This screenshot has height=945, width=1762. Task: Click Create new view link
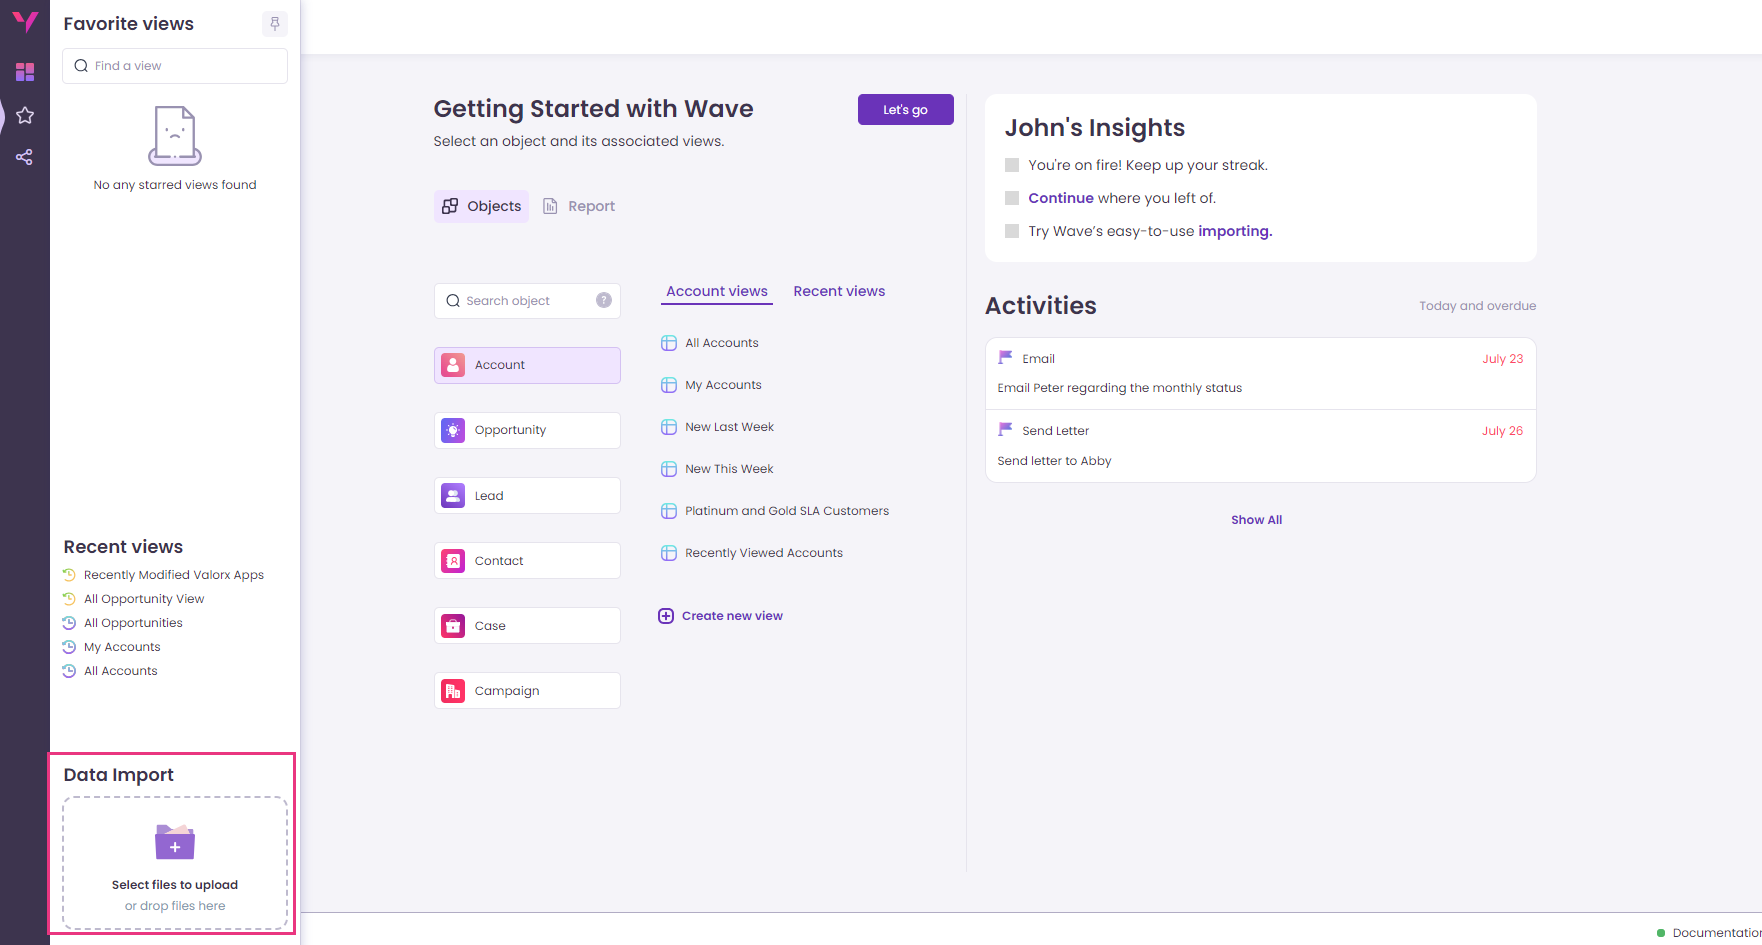coord(732,616)
